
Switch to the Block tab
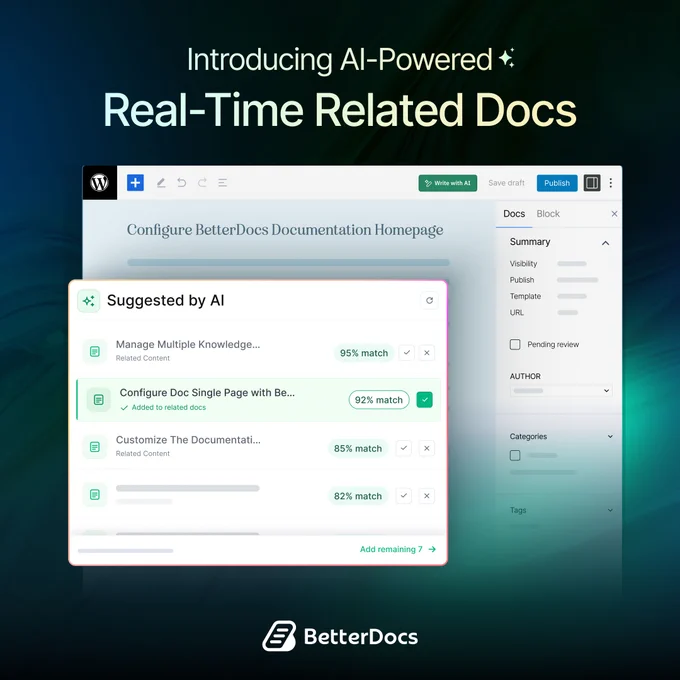coord(548,214)
